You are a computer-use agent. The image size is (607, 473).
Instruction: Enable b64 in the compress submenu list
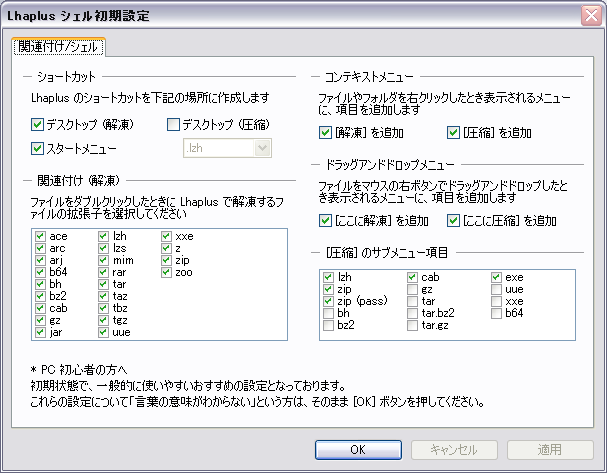(496, 313)
